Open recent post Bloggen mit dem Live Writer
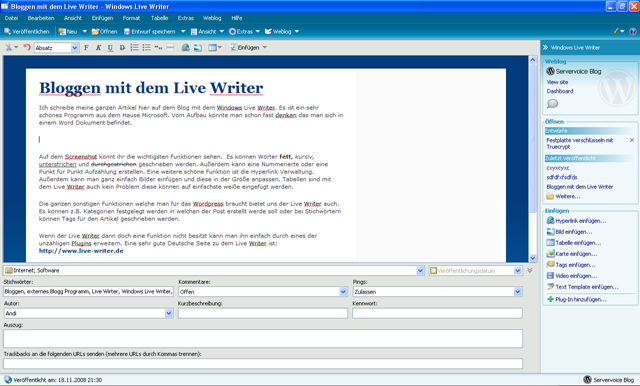The width and height of the screenshot is (640, 386). (580, 186)
